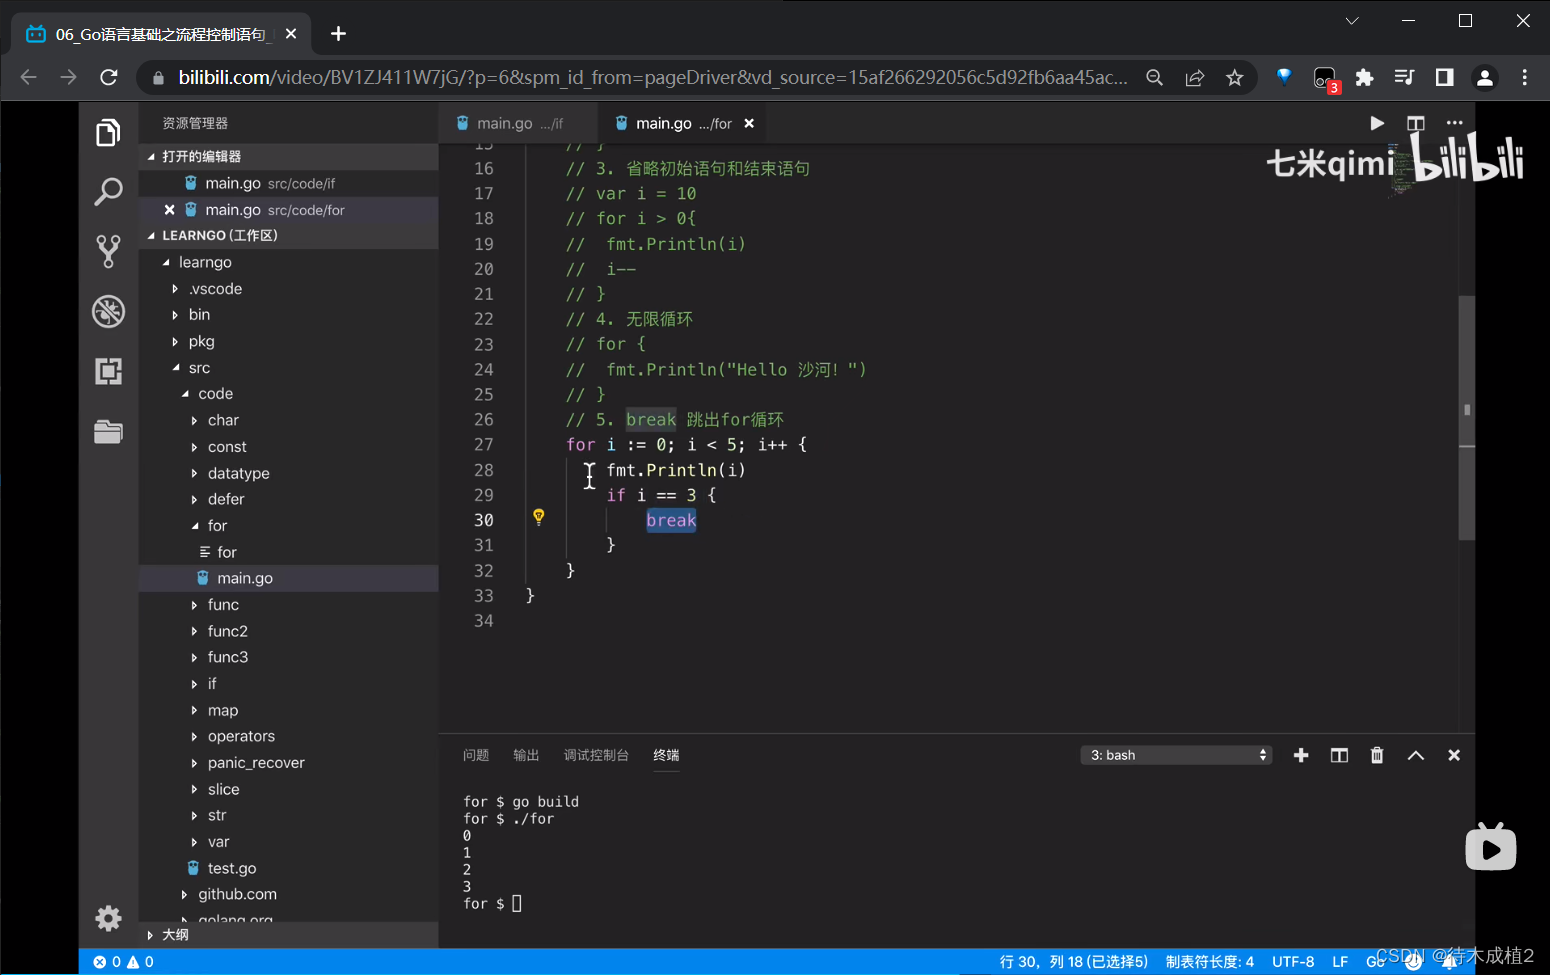Maximize the terminal panel with up chevron
1550x975 pixels.
pyautogui.click(x=1416, y=755)
